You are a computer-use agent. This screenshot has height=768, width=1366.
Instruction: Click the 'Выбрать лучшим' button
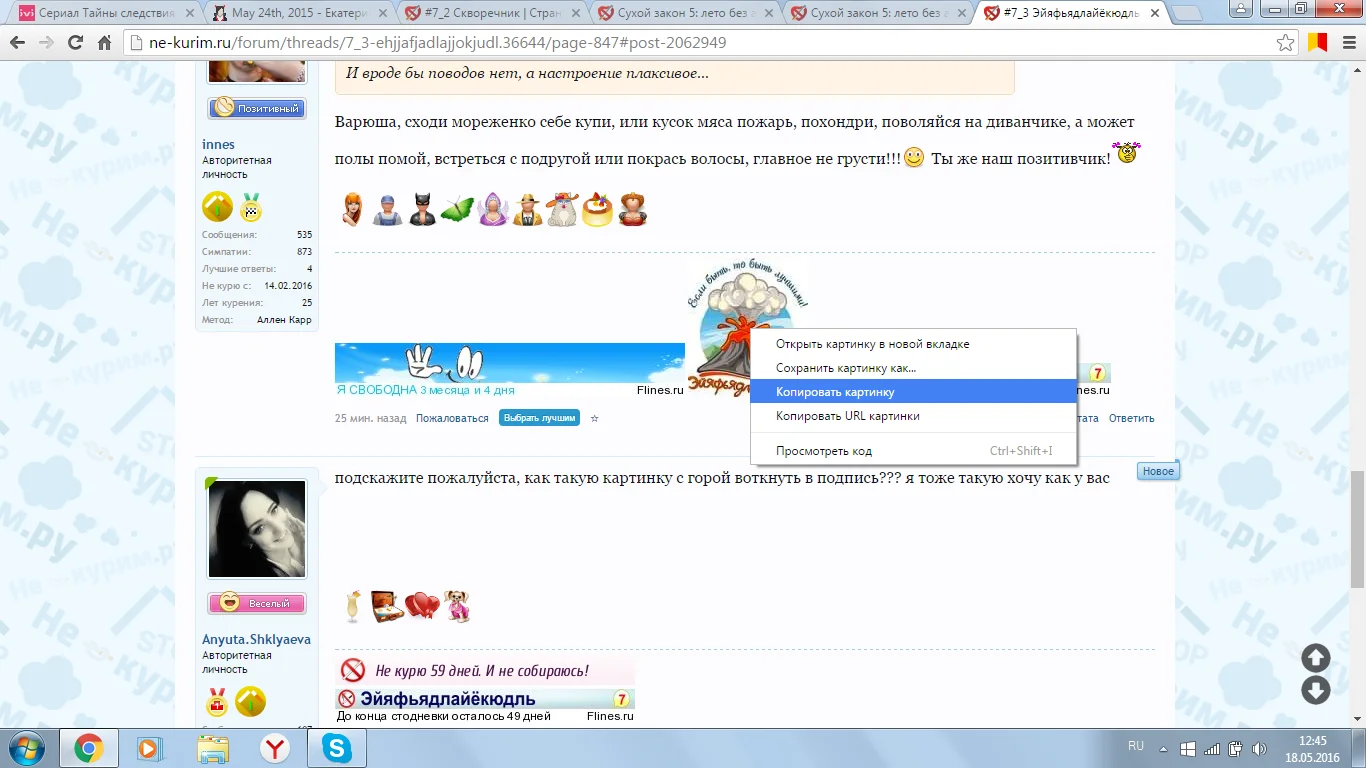[539, 418]
